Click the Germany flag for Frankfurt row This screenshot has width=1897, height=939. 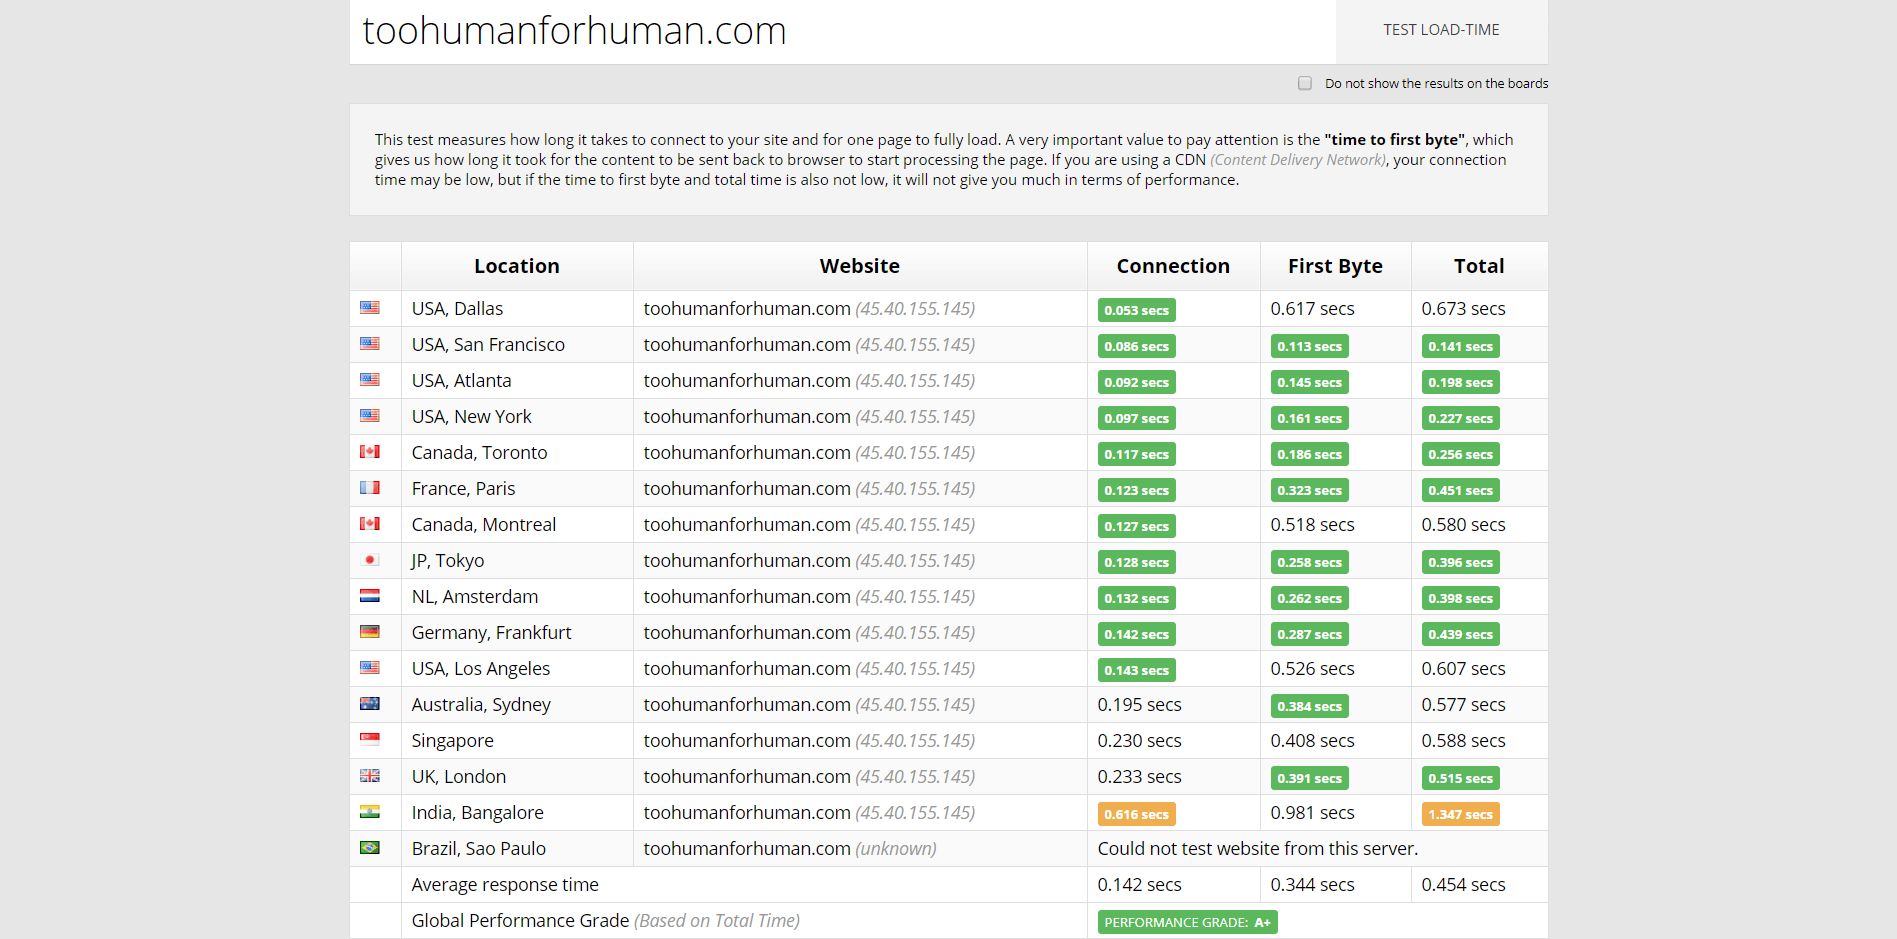click(370, 632)
